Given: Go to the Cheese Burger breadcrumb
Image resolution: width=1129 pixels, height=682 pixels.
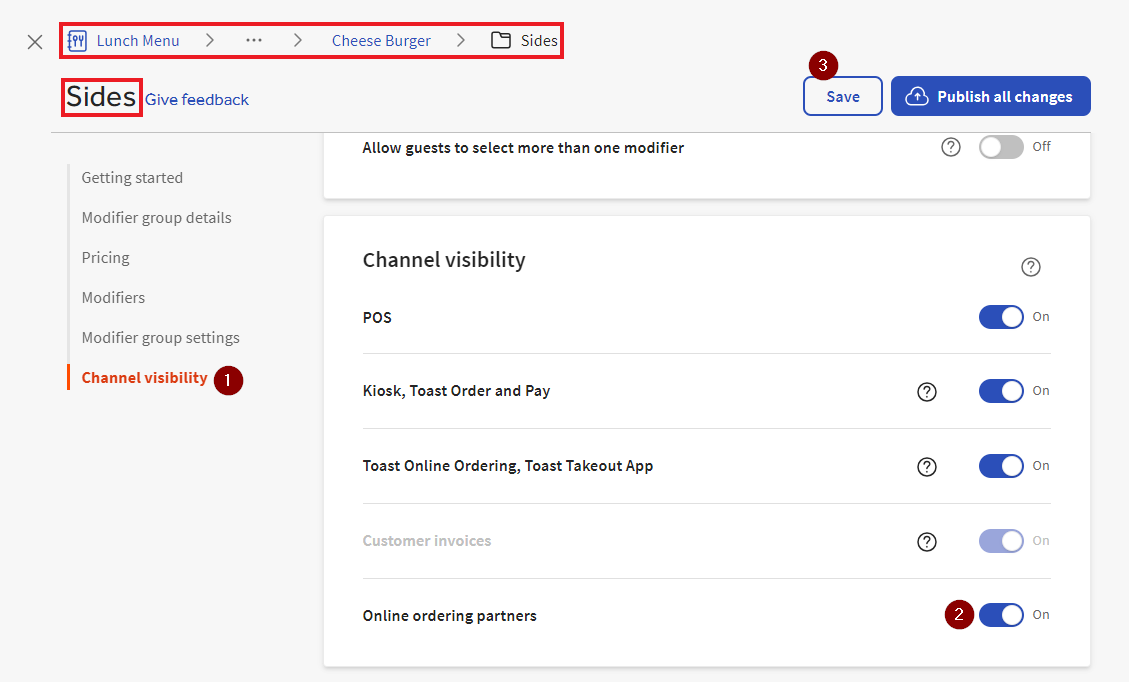Looking at the screenshot, I should (381, 40).
